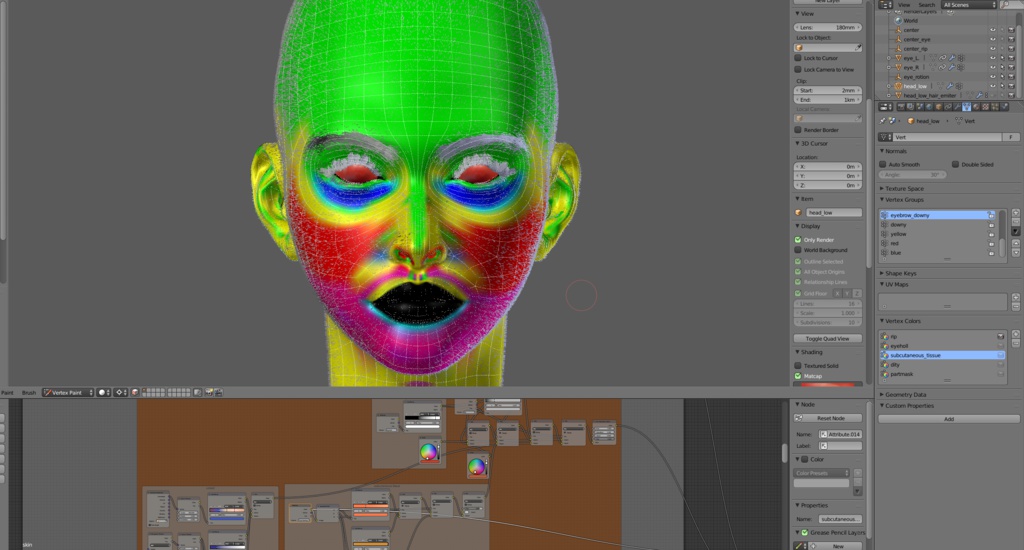Toggle the Matcap checkbox
Image resolution: width=1024 pixels, height=550 pixels.
pos(797,376)
